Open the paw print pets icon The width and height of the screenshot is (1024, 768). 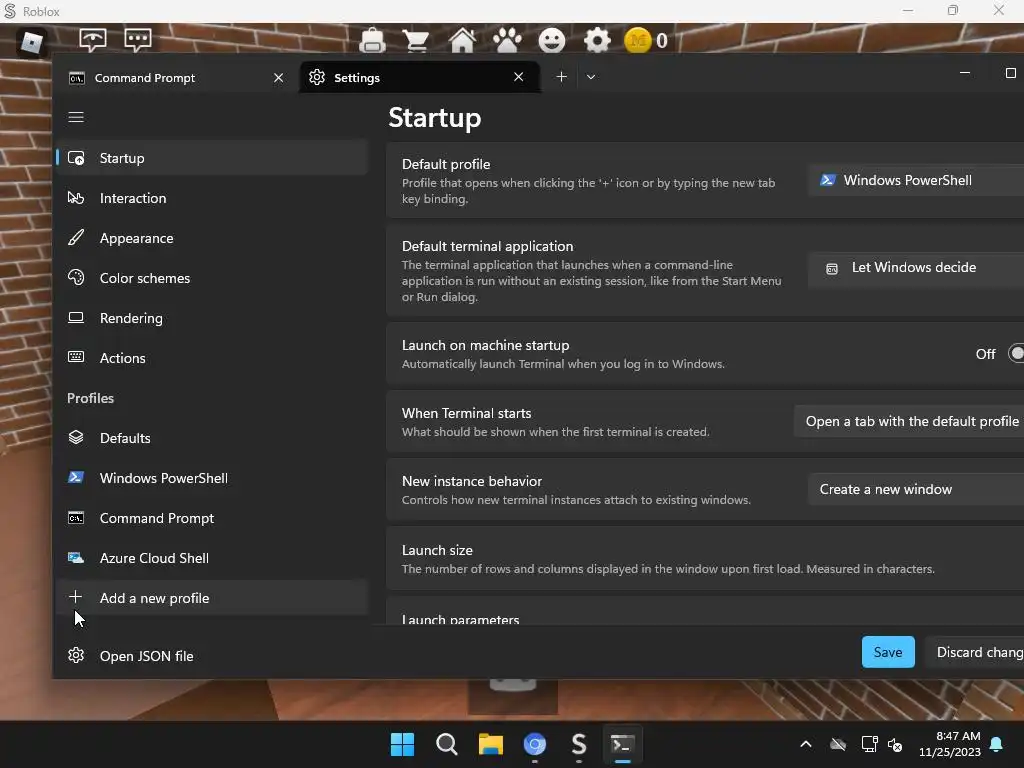tap(507, 40)
